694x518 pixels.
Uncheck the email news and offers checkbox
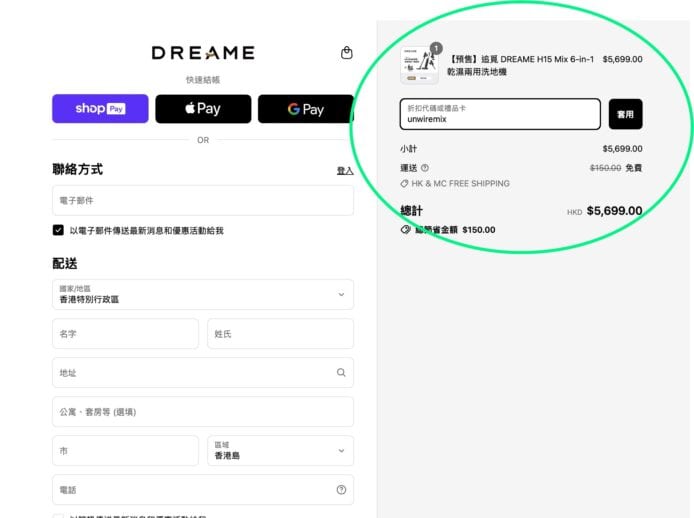58,230
